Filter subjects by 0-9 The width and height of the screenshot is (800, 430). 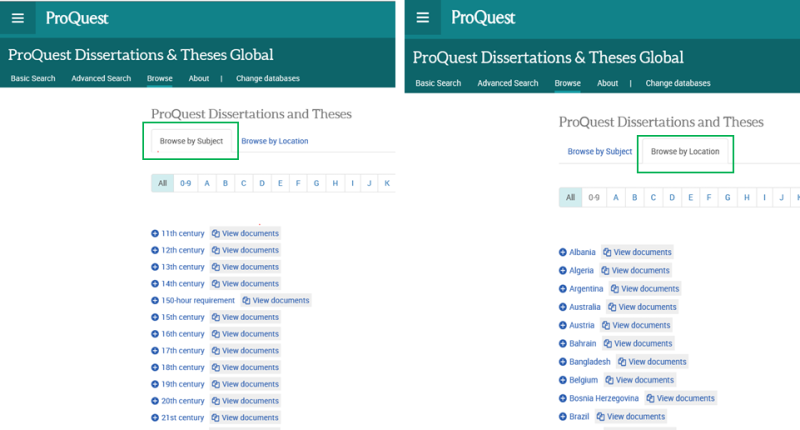pyautogui.click(x=186, y=183)
